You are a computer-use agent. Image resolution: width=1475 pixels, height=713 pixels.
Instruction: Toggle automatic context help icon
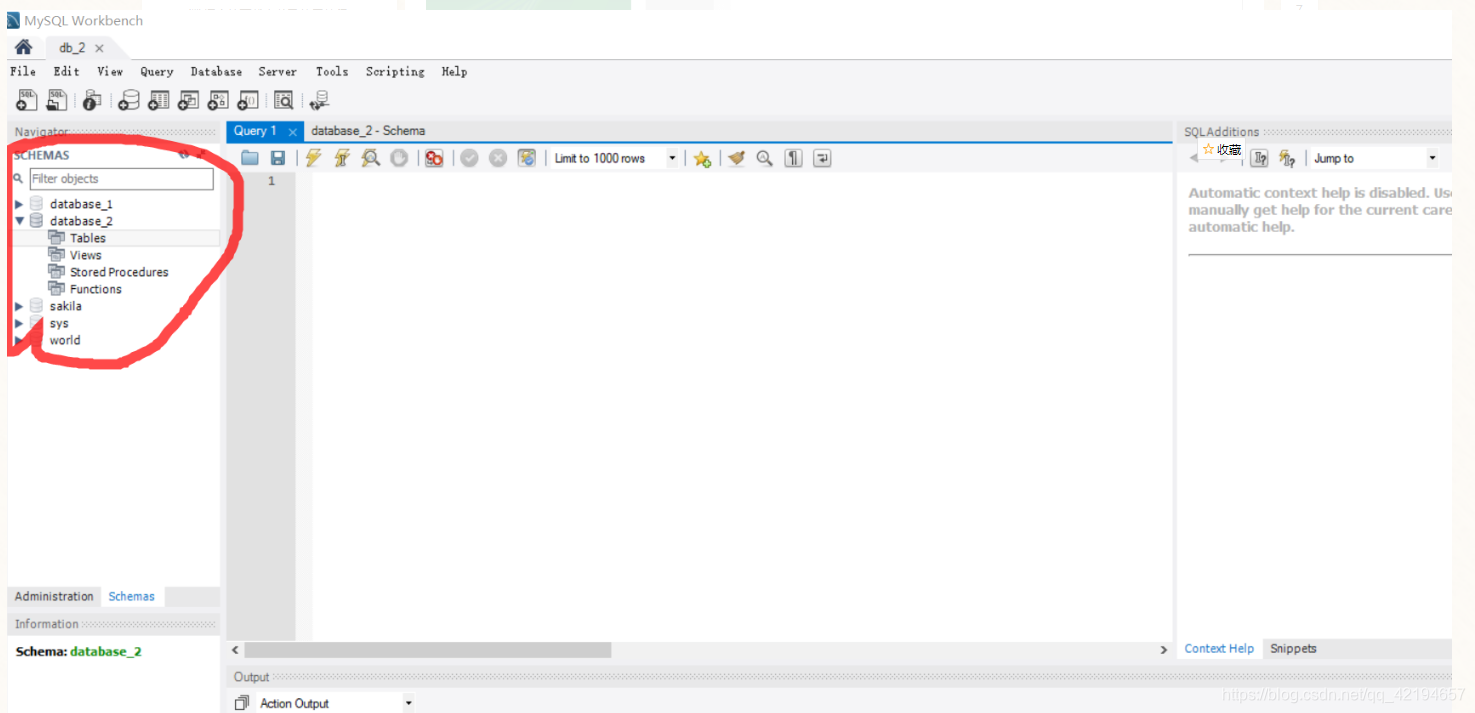[1260, 158]
